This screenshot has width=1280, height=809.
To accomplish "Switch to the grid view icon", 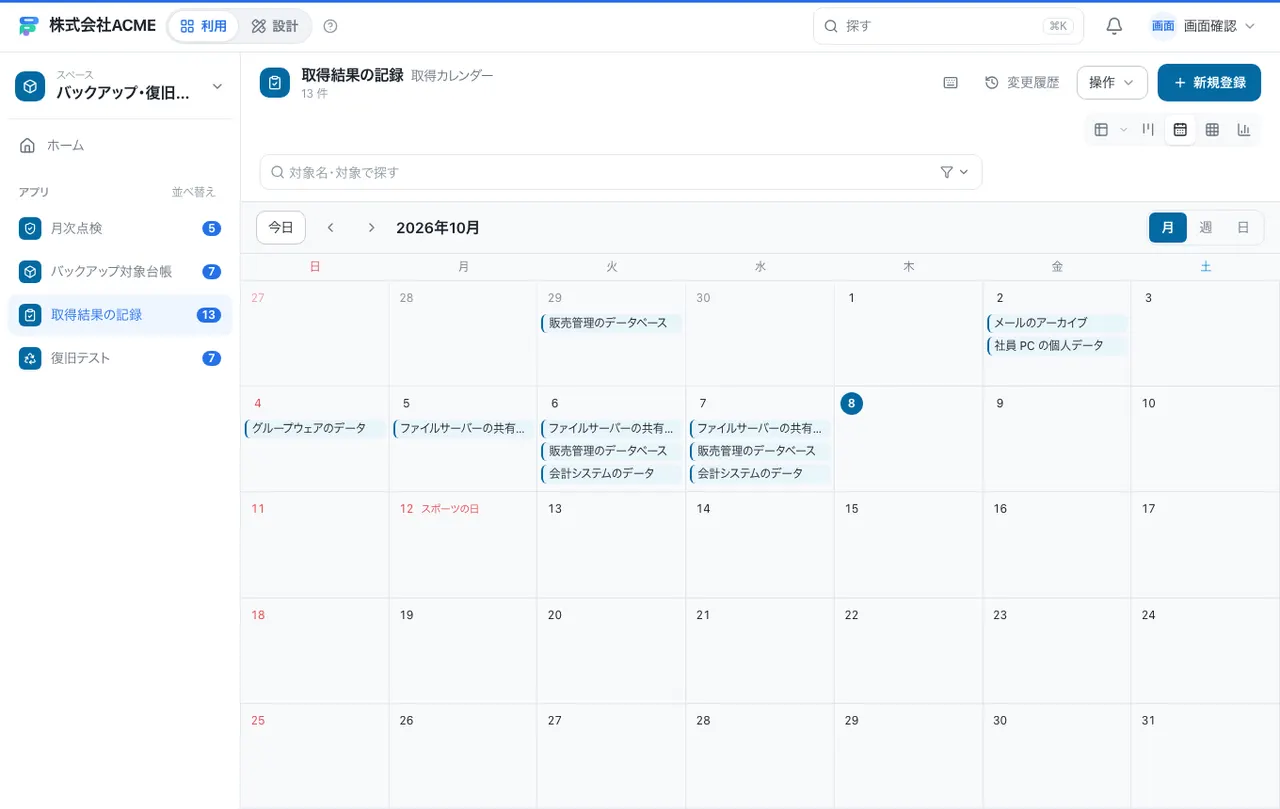I will pyautogui.click(x=1212, y=129).
